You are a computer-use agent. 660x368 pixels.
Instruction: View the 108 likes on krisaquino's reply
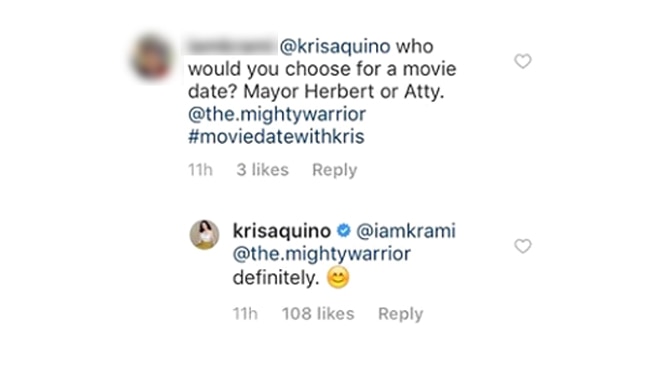(x=318, y=314)
